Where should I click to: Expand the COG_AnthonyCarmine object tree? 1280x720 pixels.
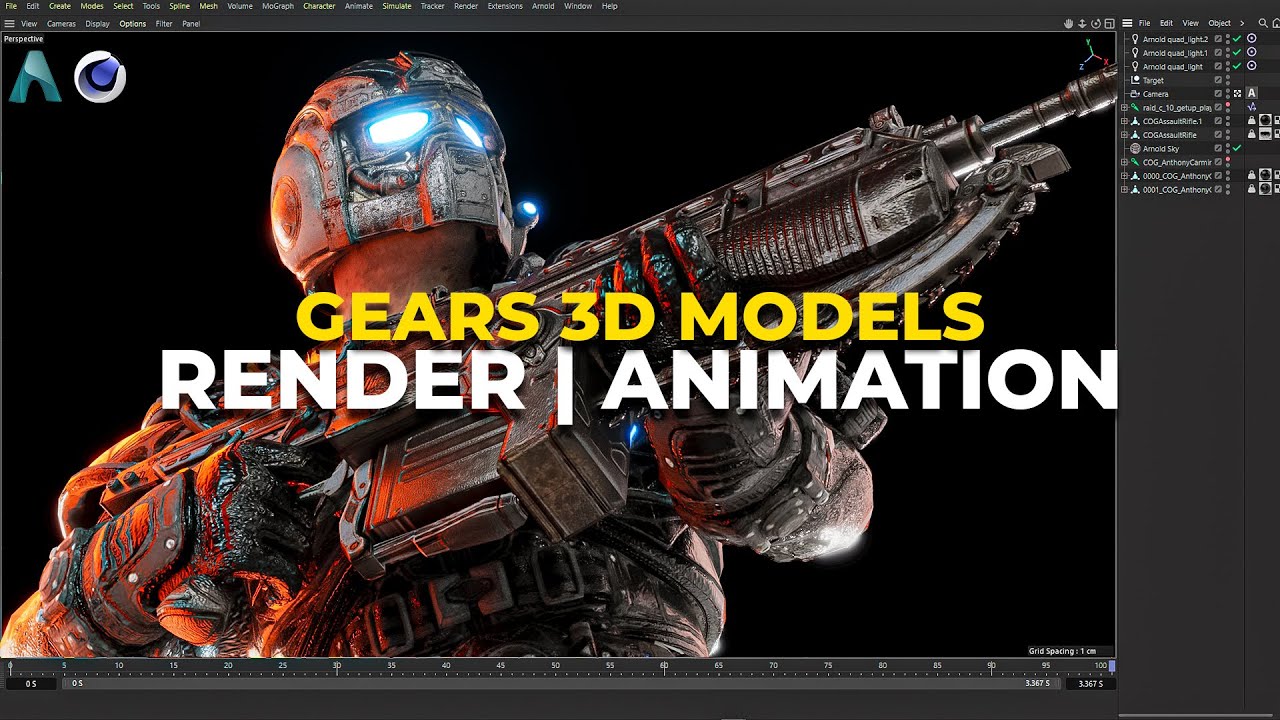click(x=1124, y=162)
